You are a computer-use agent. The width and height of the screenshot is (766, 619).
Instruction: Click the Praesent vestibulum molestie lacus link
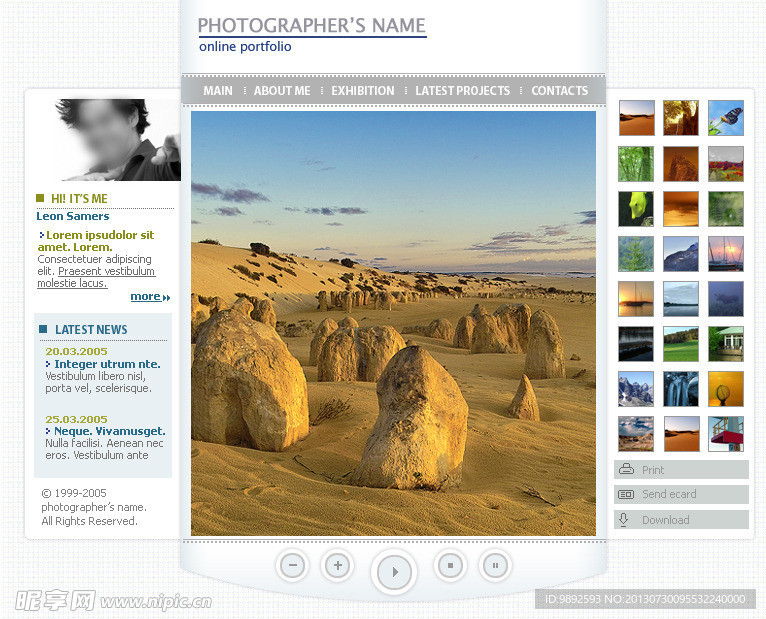[x=96, y=277]
